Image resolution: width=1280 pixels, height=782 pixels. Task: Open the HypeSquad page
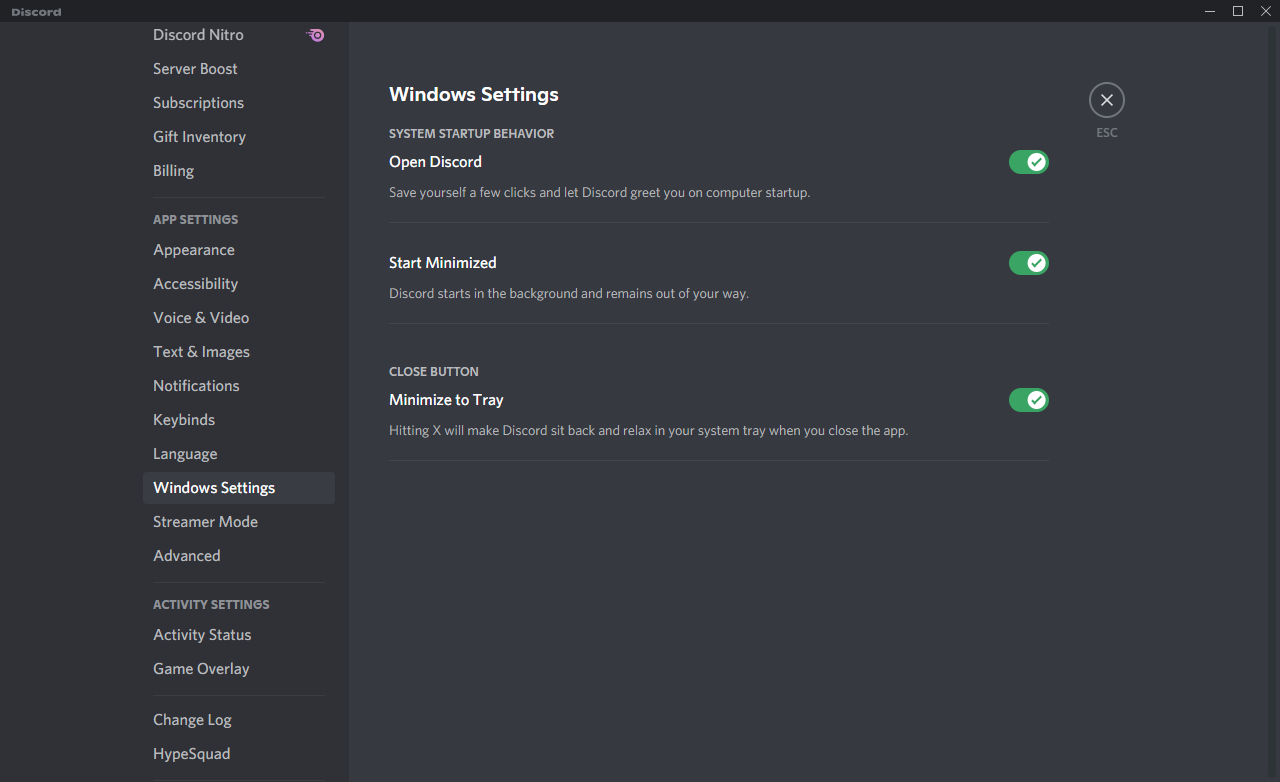tap(238, 754)
